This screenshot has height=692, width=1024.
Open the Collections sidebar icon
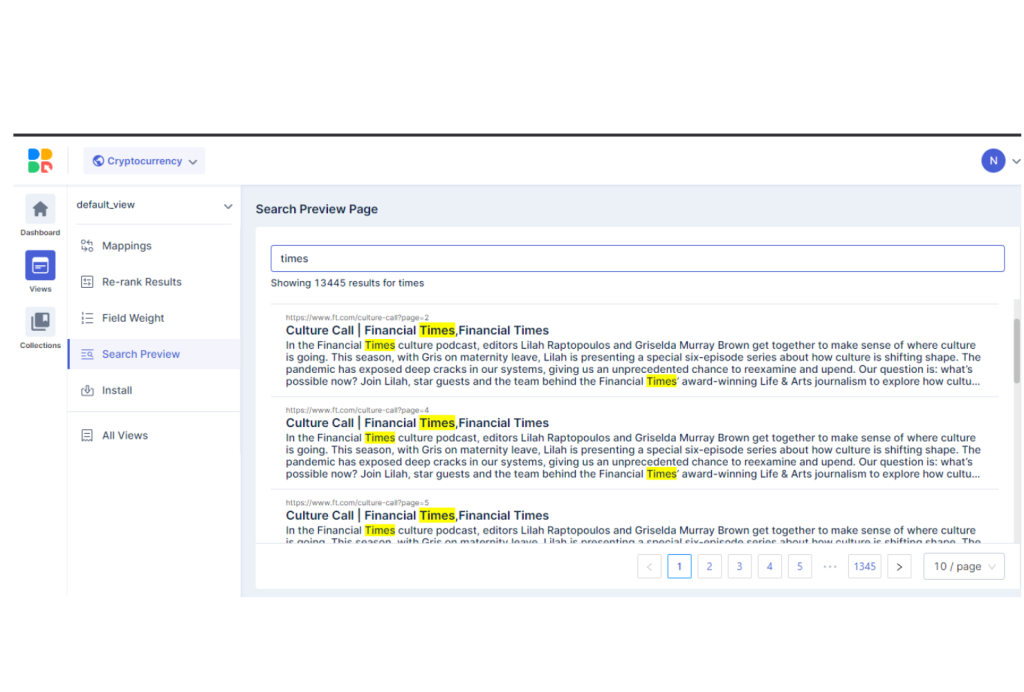point(40,322)
